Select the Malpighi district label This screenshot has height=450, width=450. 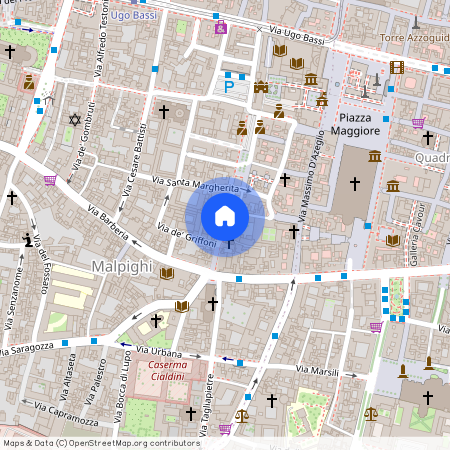pos(122,267)
